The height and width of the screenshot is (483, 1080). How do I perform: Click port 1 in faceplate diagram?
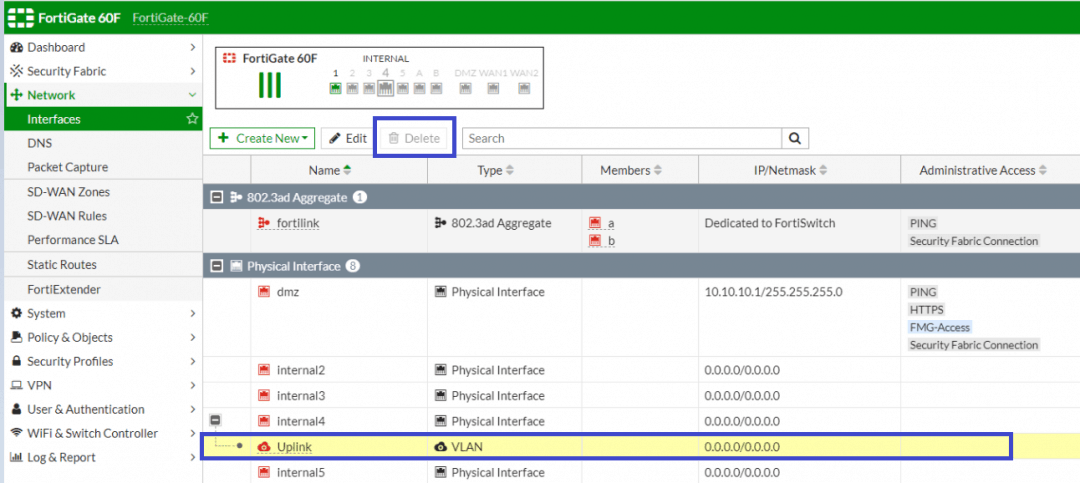(x=335, y=88)
